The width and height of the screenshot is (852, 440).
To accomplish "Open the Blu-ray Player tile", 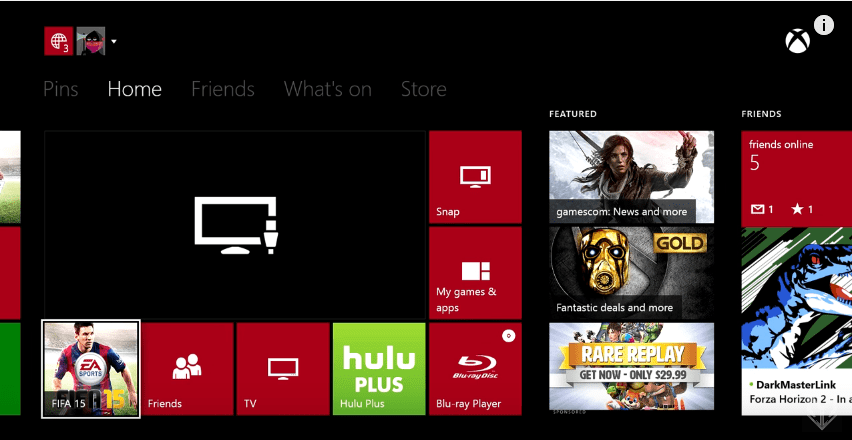I will 475,369.
